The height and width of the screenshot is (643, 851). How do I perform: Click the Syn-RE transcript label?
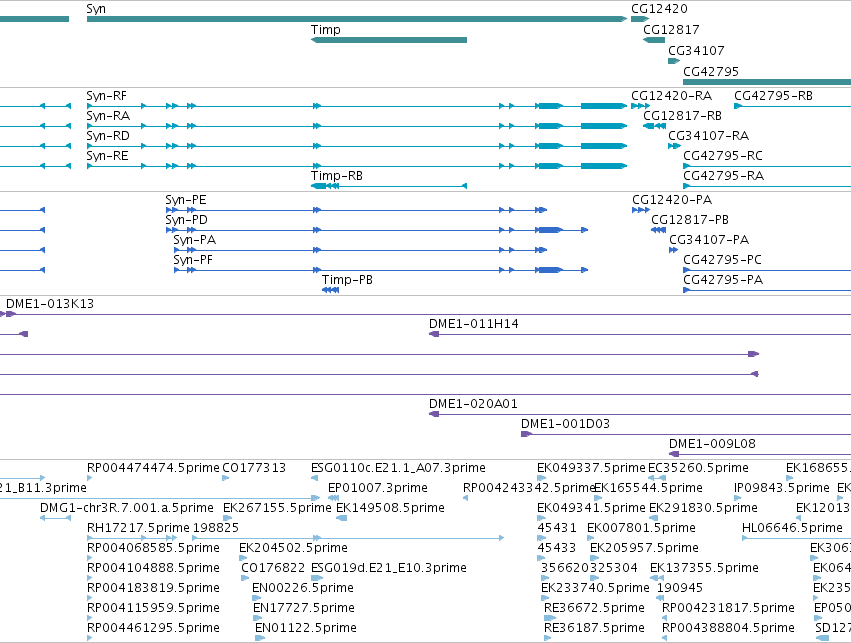(107, 156)
